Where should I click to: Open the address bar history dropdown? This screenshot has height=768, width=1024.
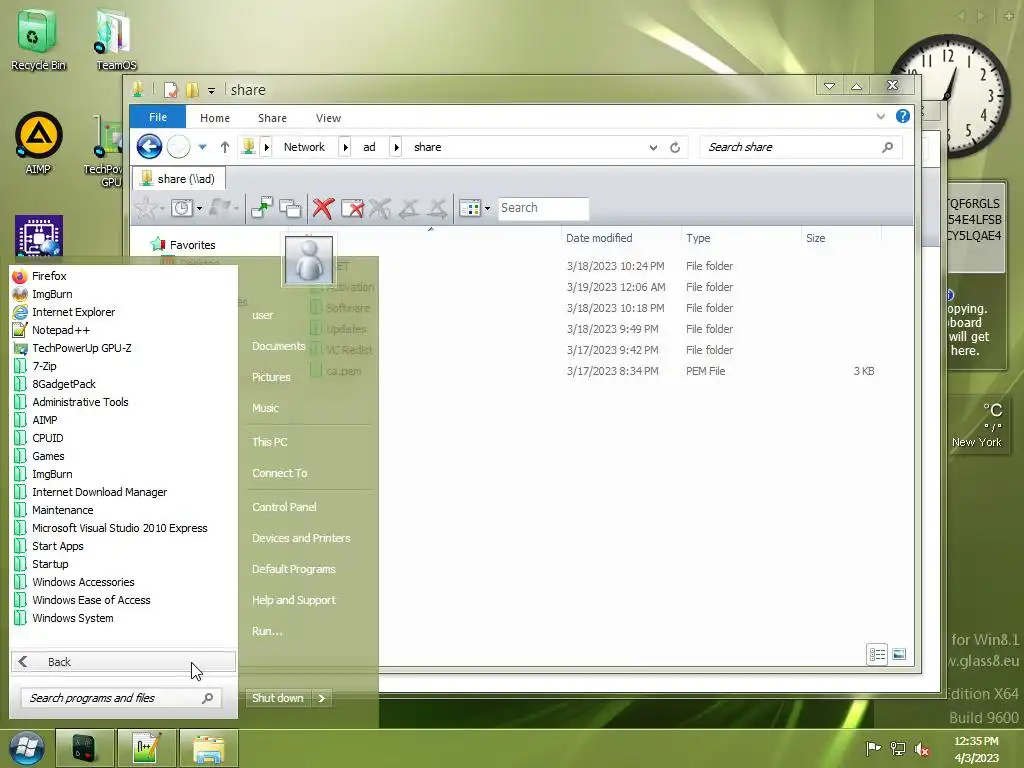pyautogui.click(x=653, y=148)
